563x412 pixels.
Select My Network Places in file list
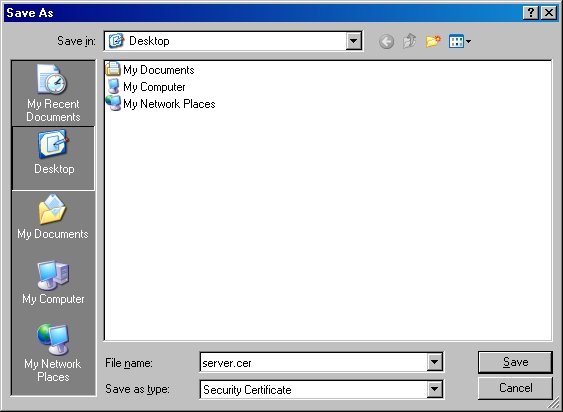tap(160, 104)
